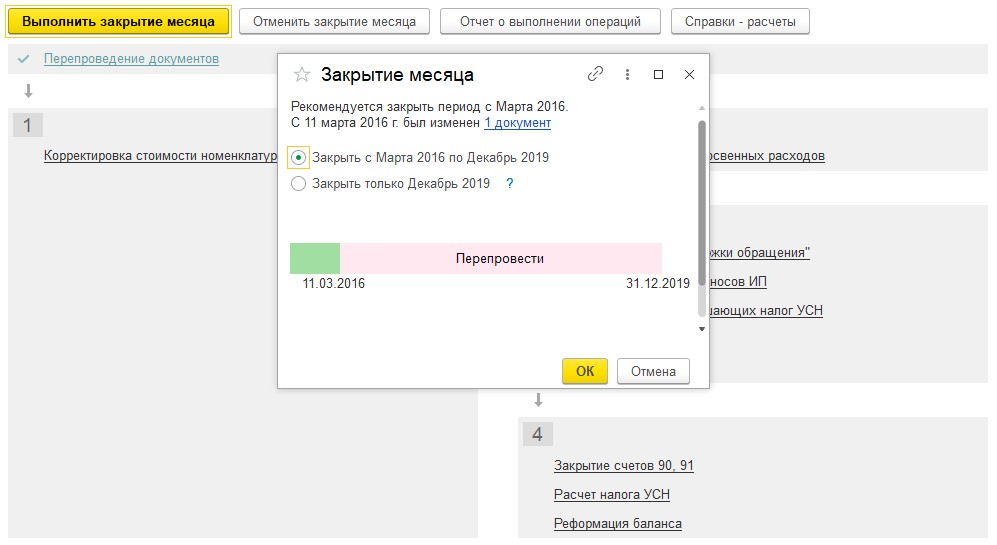
Task: Click the pink Перепровести timeline segment
Action: tap(500, 258)
